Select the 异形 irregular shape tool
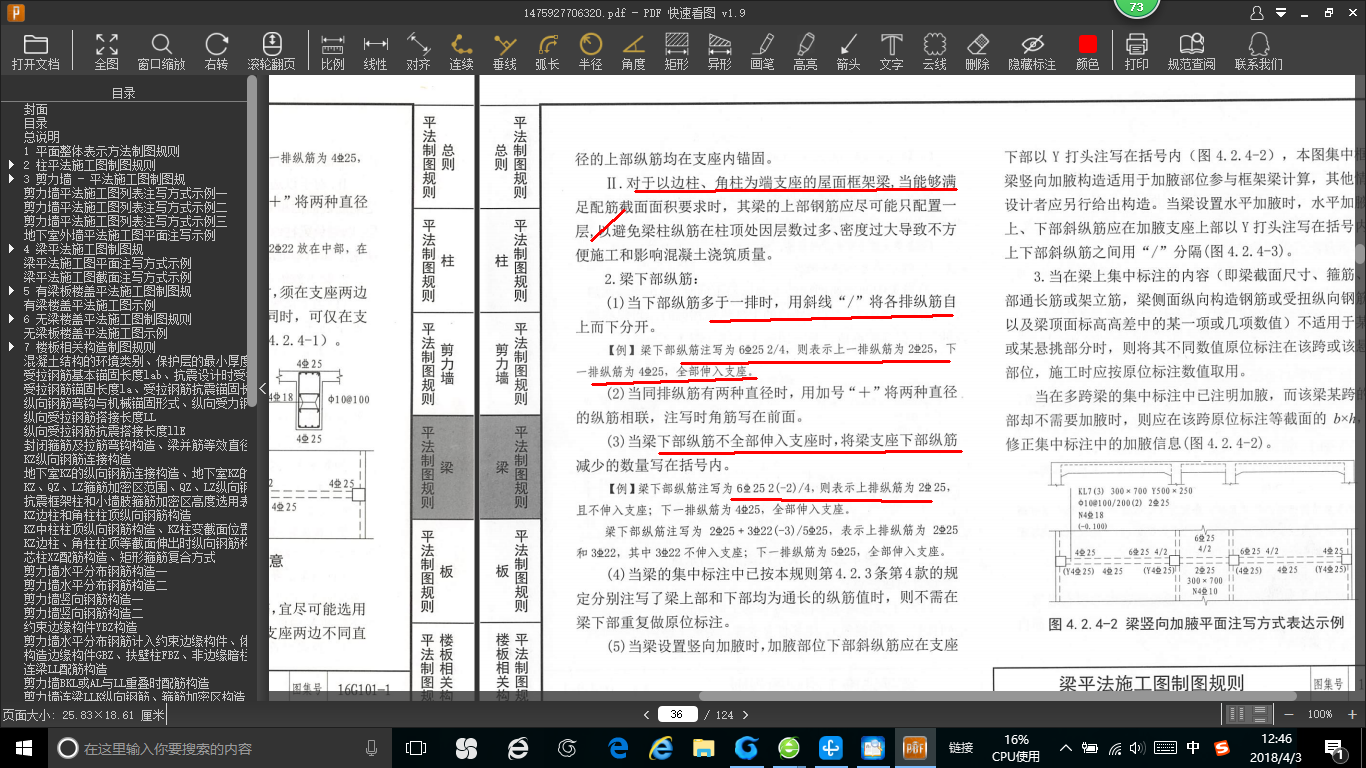The image size is (1366, 768). click(x=720, y=51)
